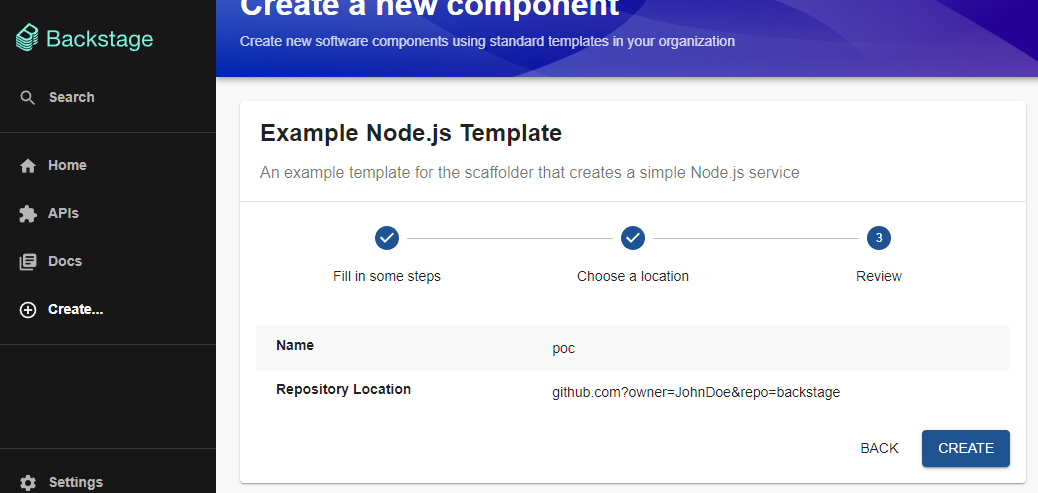Click the Create plus circle icon
Viewport: 1038px width, 493px height.
pyautogui.click(x=28, y=310)
